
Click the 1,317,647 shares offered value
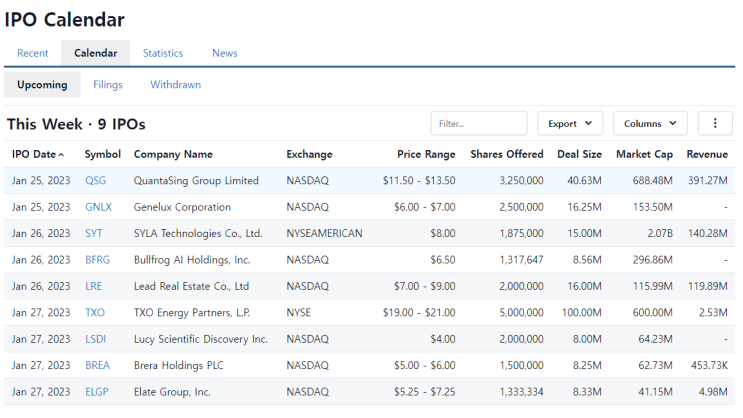point(521,260)
